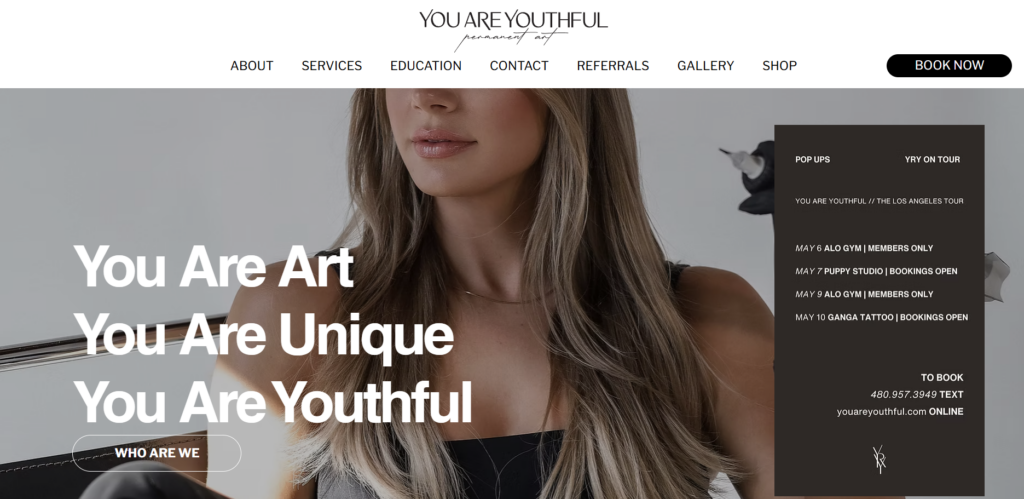Click the Who Are We button

pos(157,453)
